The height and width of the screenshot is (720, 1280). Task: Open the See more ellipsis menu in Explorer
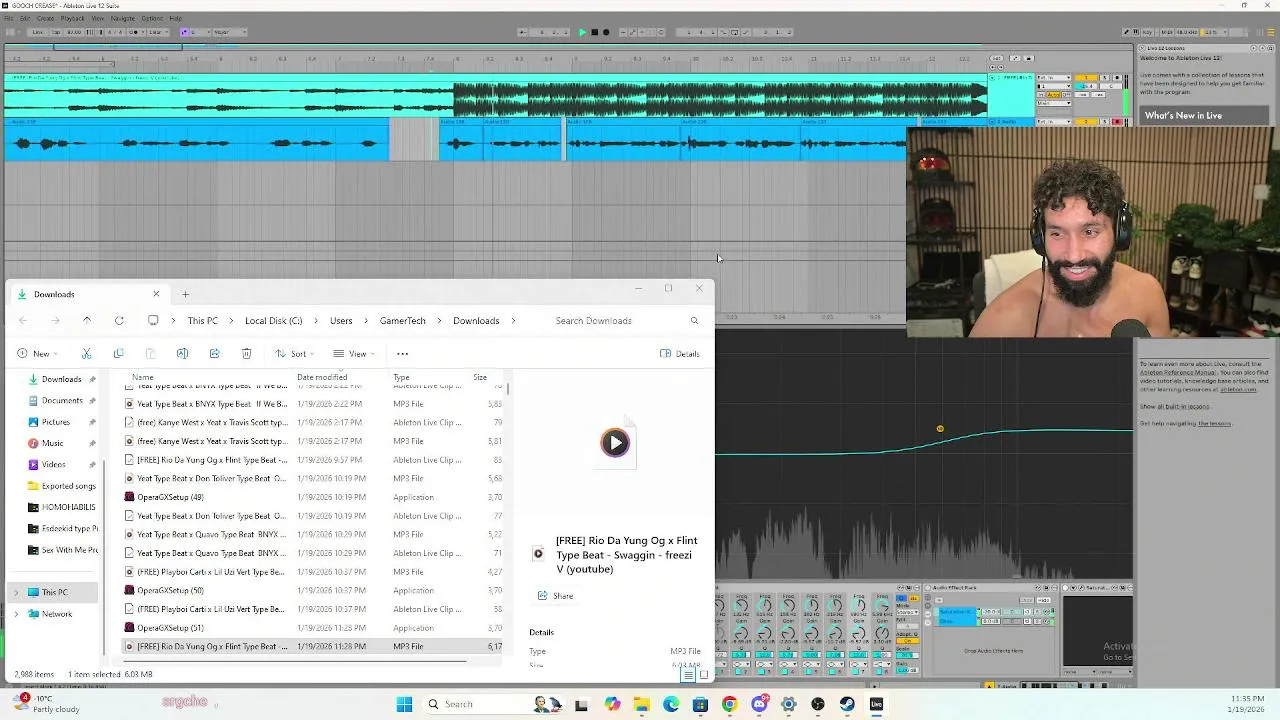point(403,353)
